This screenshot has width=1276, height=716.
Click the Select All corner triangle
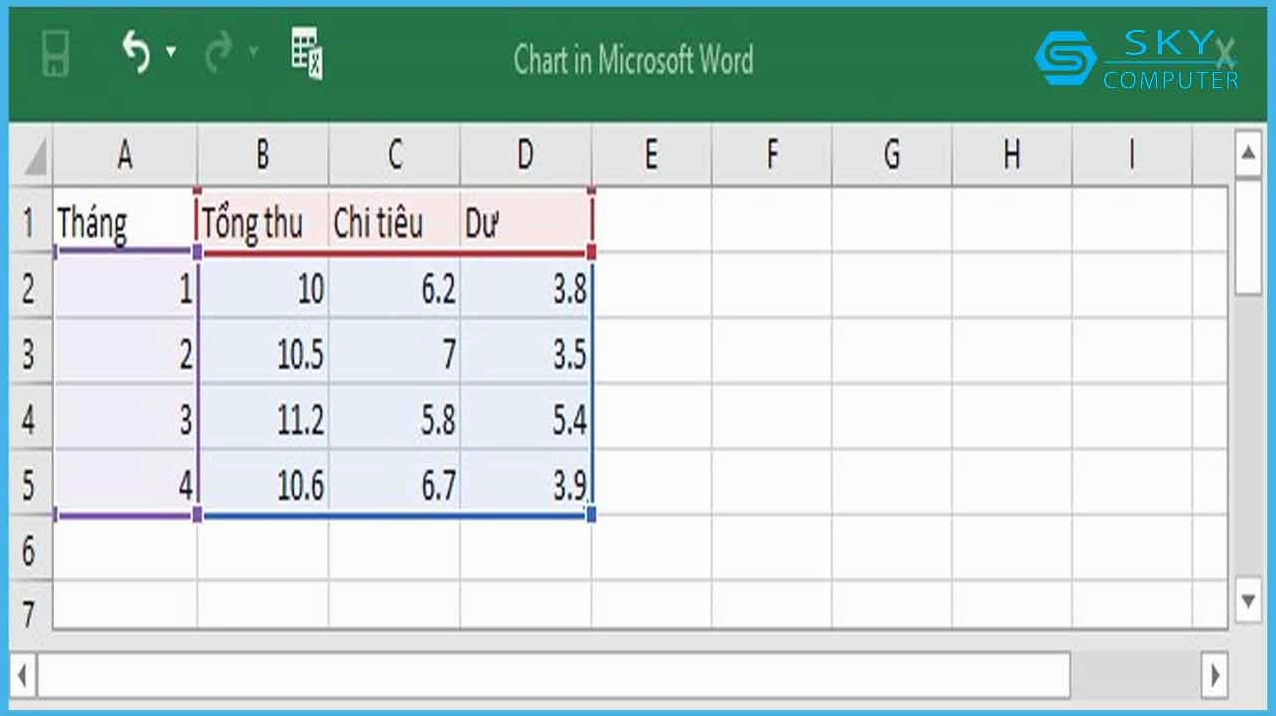click(34, 156)
